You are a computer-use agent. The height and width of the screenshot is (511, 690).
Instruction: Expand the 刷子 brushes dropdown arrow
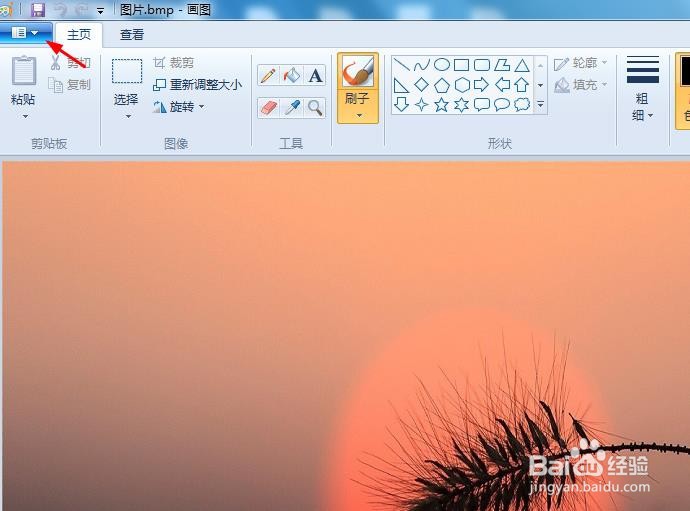tap(359, 115)
